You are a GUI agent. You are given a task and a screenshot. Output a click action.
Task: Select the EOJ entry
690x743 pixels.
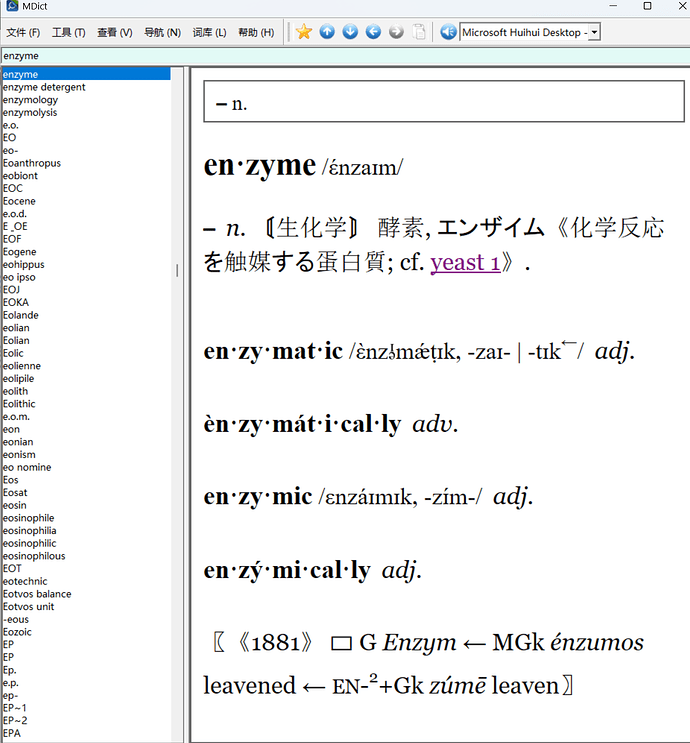click(11, 290)
